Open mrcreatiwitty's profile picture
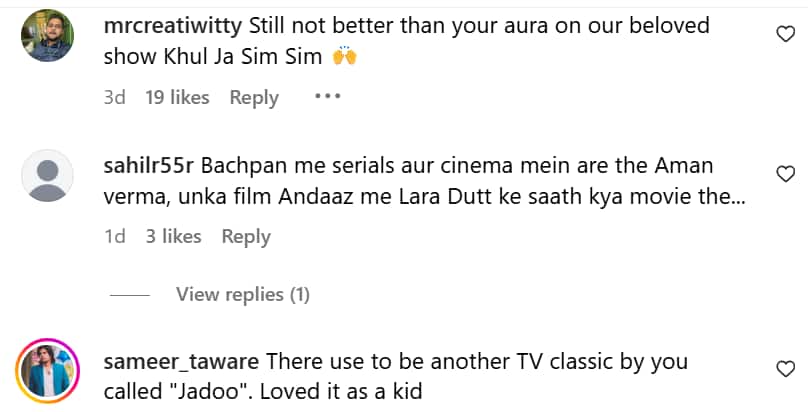 tap(47, 36)
